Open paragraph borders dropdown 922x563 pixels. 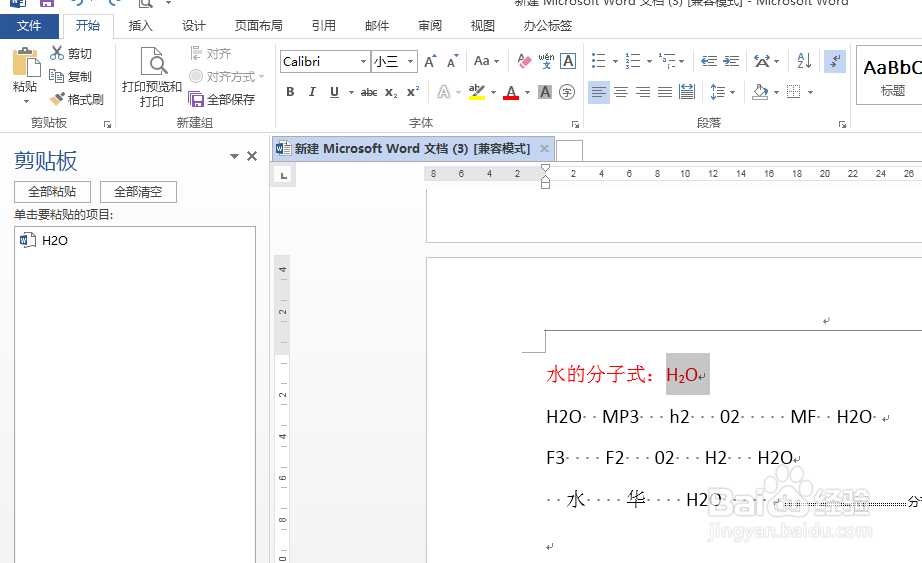pyautogui.click(x=810, y=92)
